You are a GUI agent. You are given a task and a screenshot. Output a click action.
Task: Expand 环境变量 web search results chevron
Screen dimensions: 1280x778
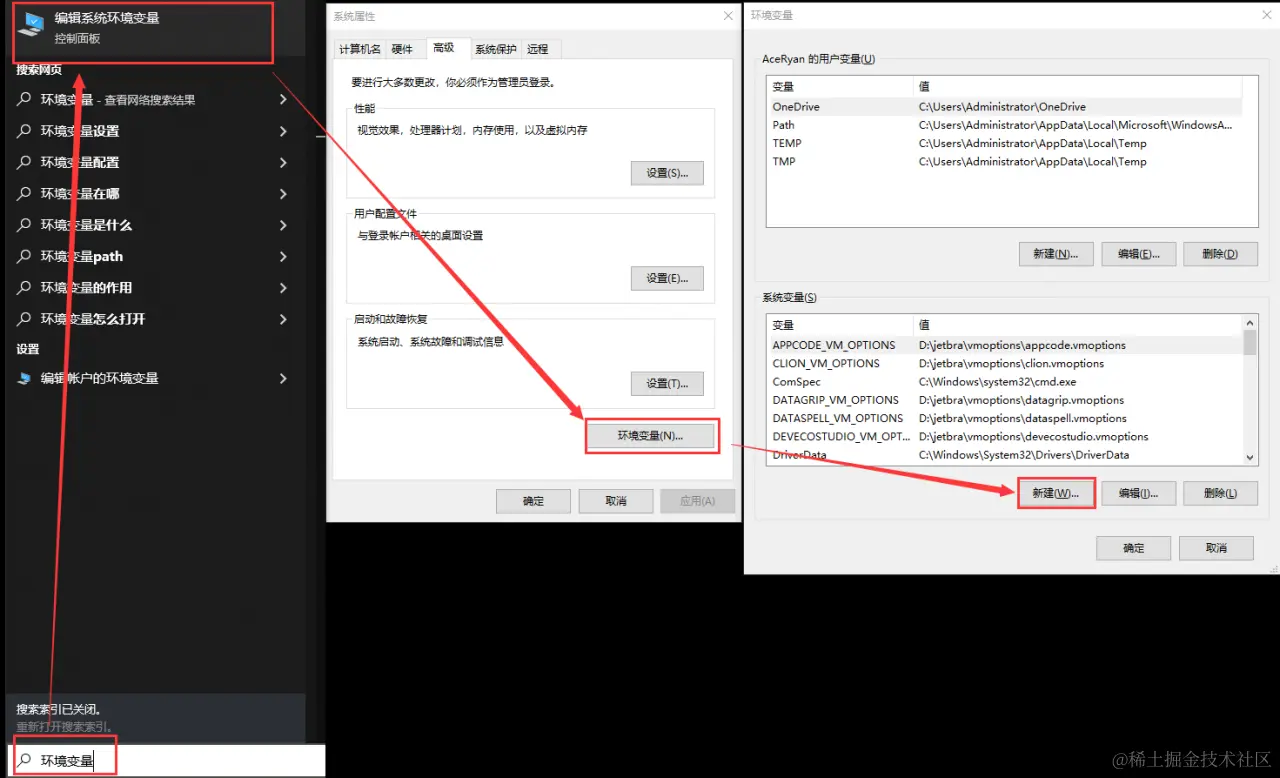tap(284, 100)
